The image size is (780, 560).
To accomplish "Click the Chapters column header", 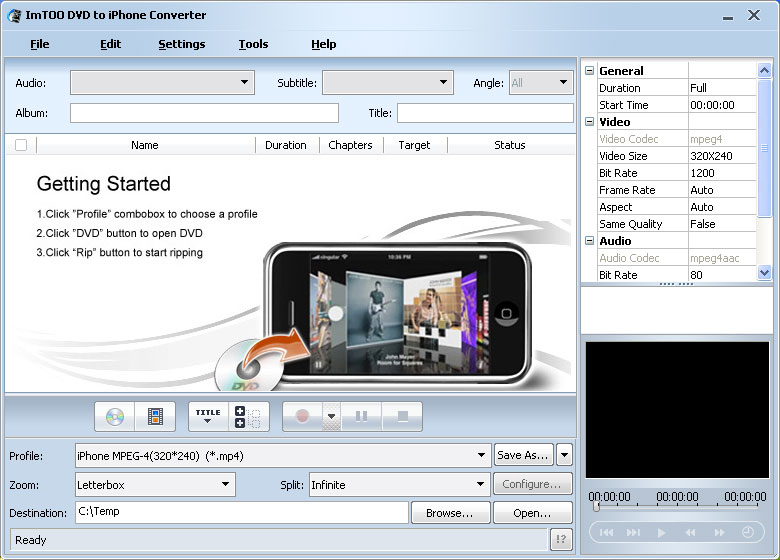I will 350,145.
